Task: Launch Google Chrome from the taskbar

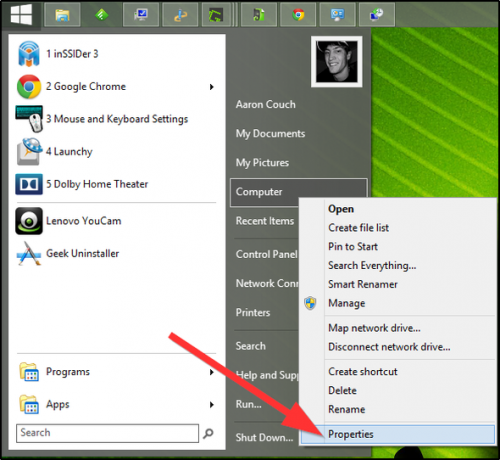Action: (298, 15)
